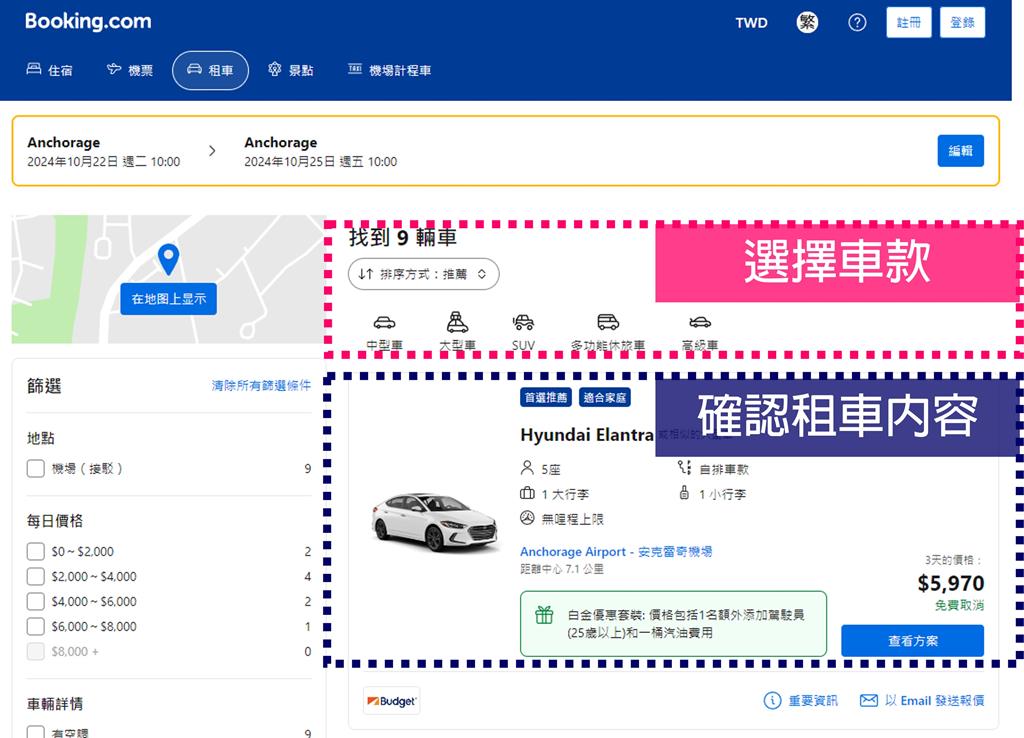Click the 1 大行李 suitcase icon

(527, 493)
